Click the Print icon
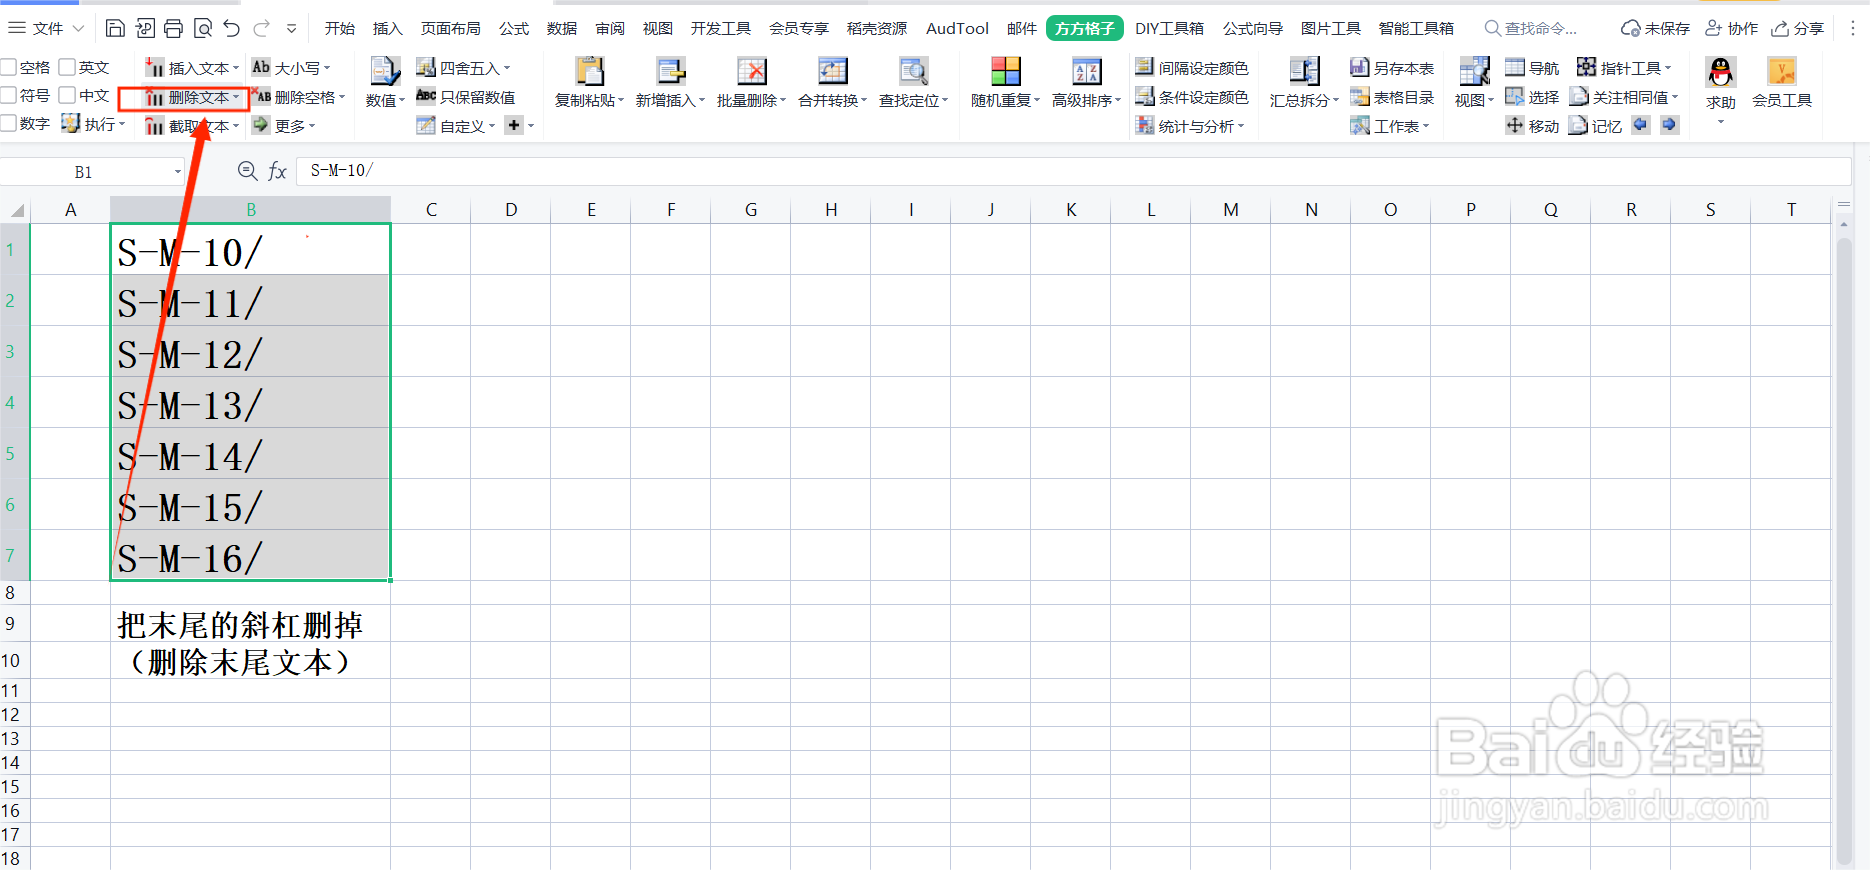Image resolution: width=1870 pixels, height=870 pixels. [173, 28]
